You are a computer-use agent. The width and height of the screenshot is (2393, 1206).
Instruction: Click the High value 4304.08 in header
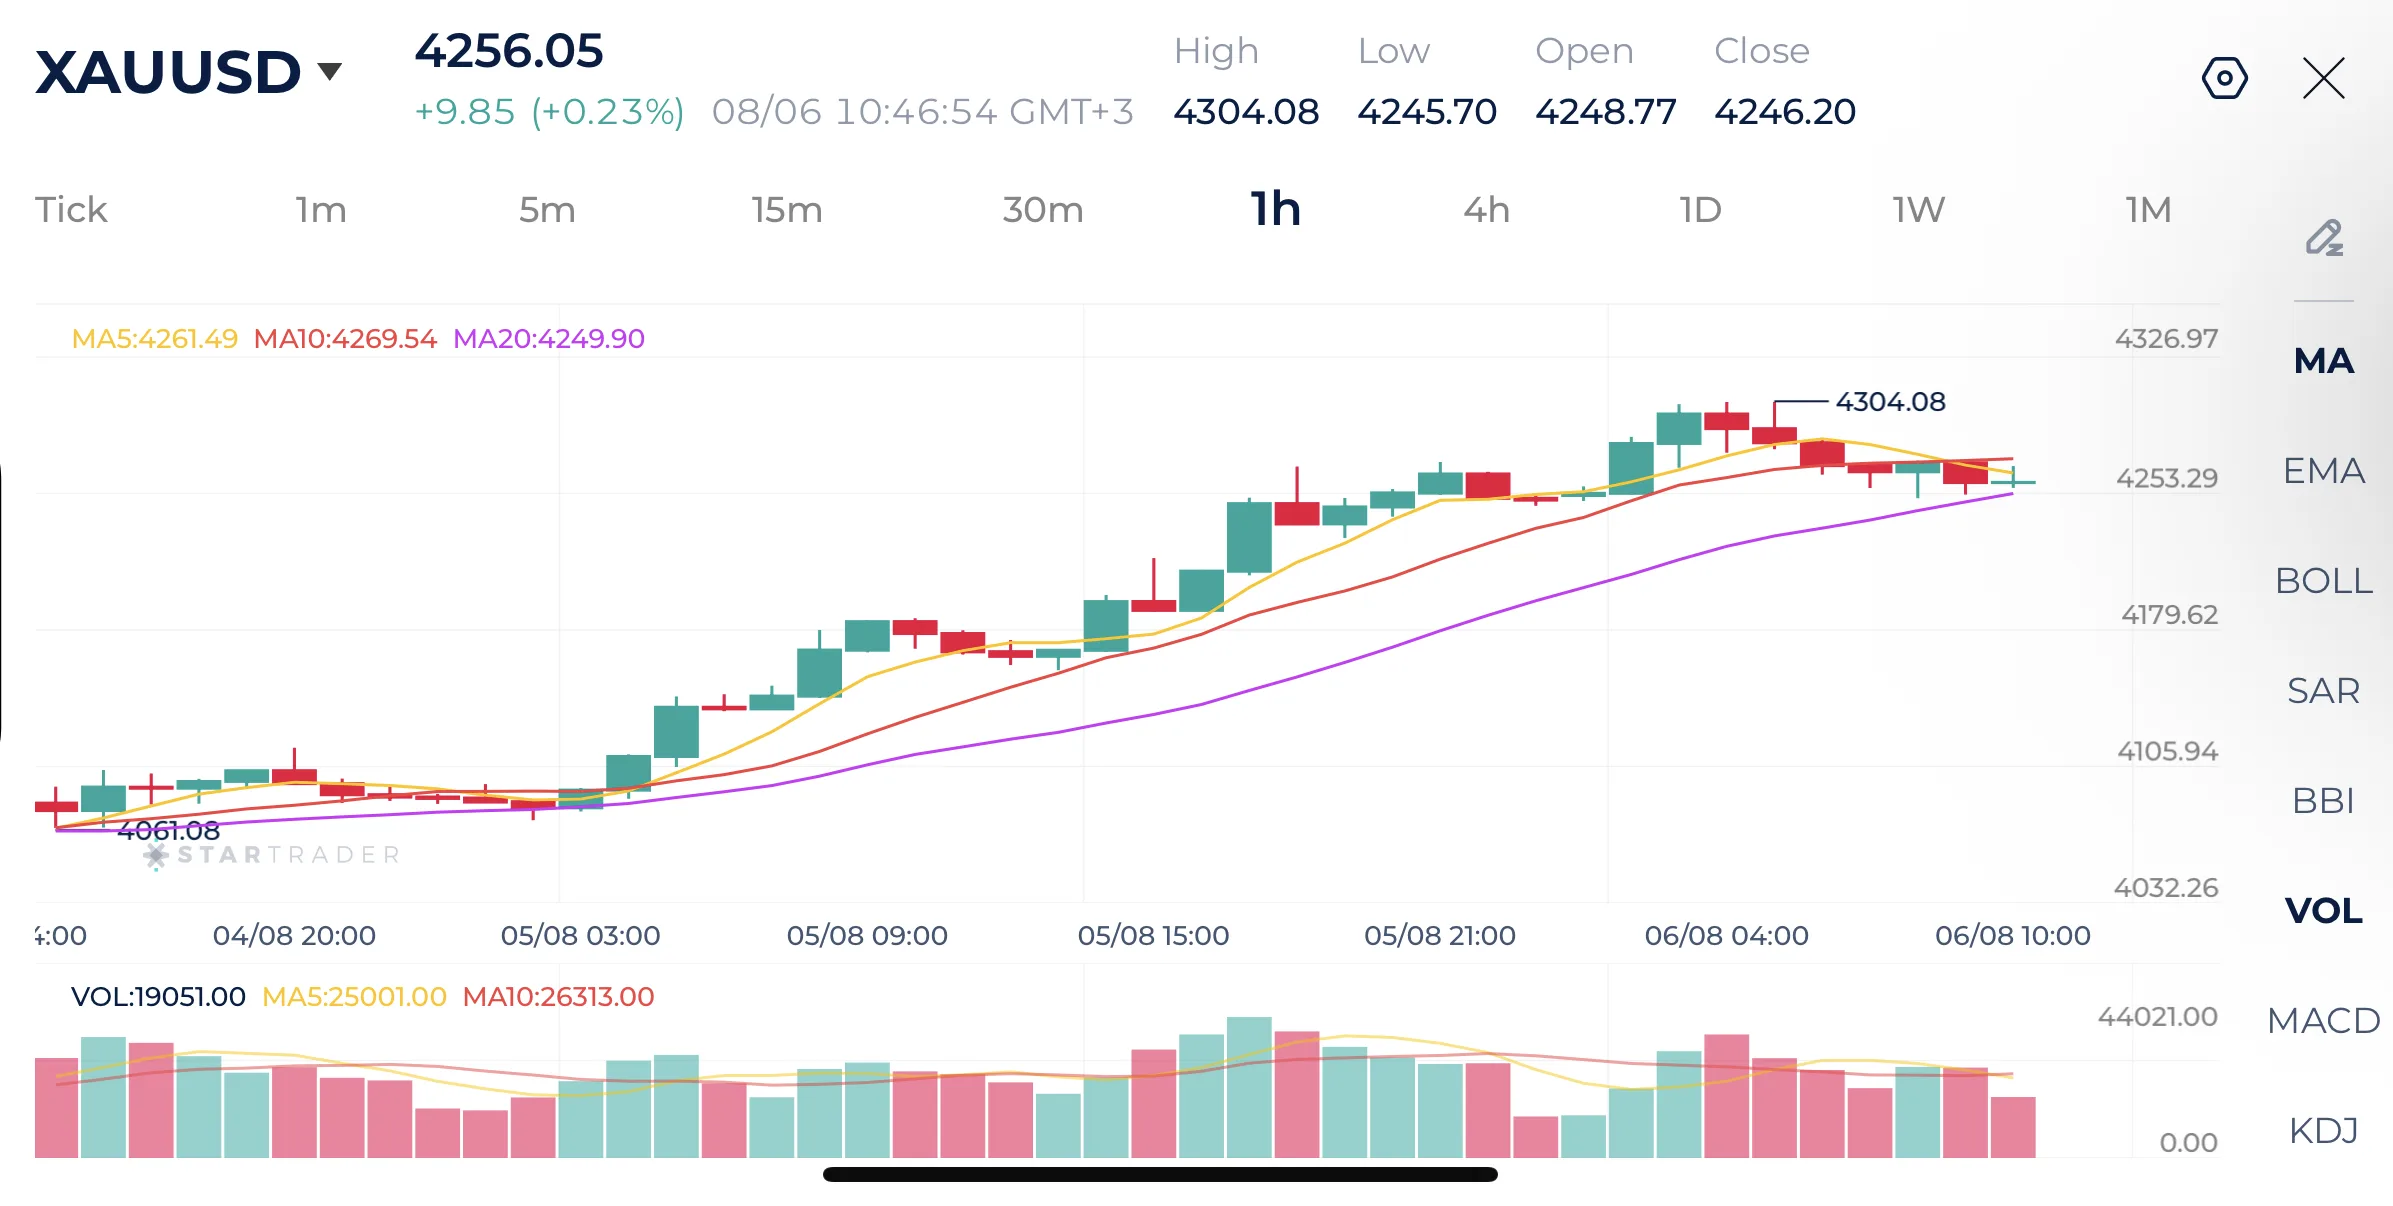click(x=1246, y=112)
